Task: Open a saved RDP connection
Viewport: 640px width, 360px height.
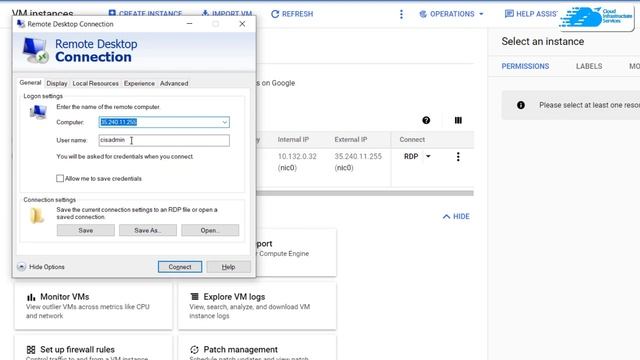Action: [x=210, y=230]
